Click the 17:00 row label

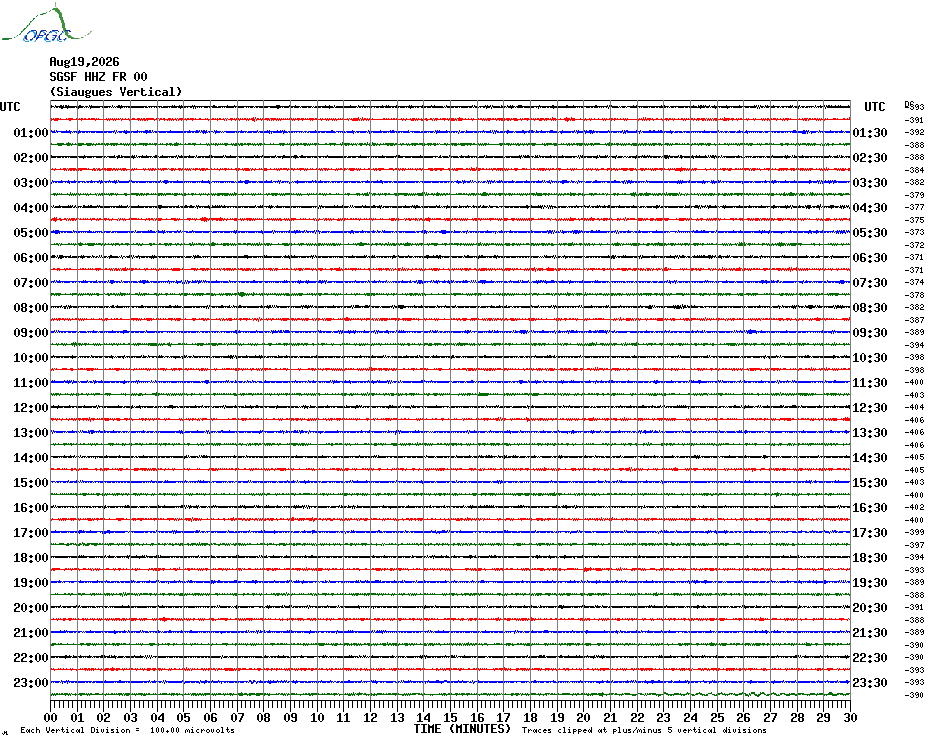click(x=31, y=533)
